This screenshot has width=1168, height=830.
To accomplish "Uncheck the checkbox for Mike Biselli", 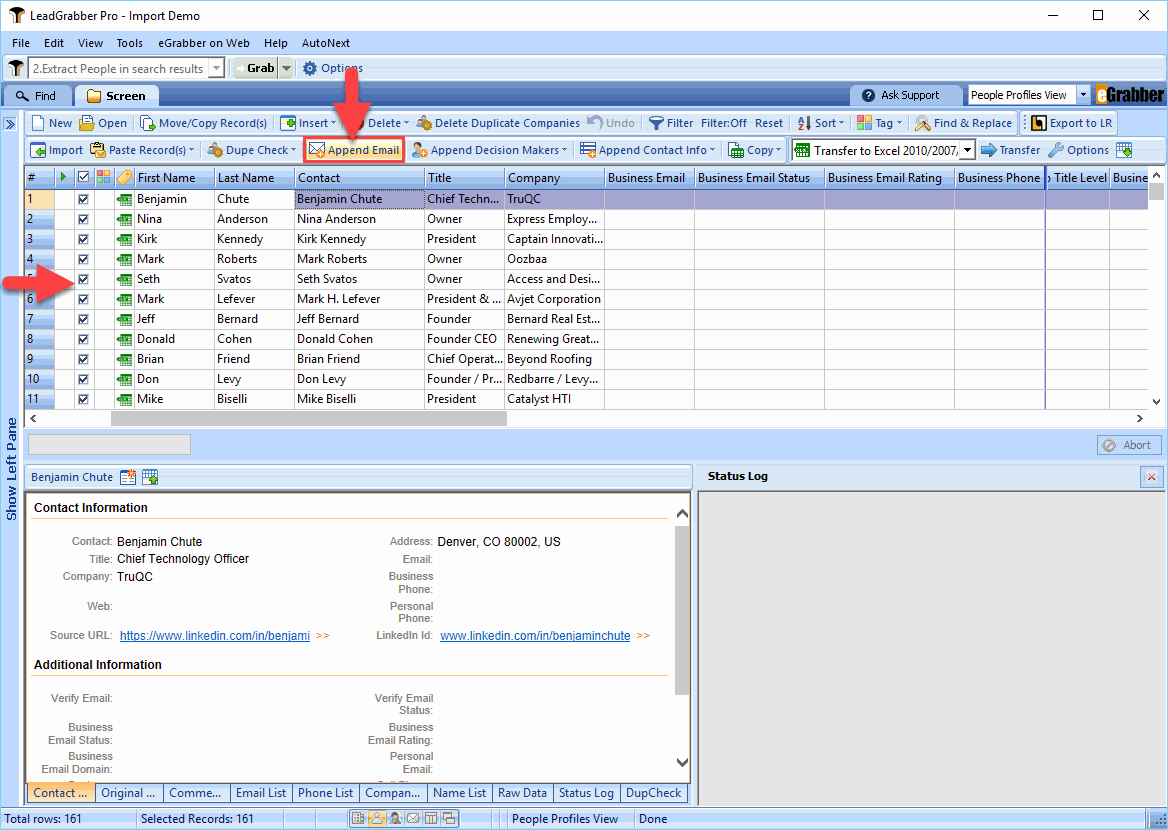I will click(x=83, y=399).
